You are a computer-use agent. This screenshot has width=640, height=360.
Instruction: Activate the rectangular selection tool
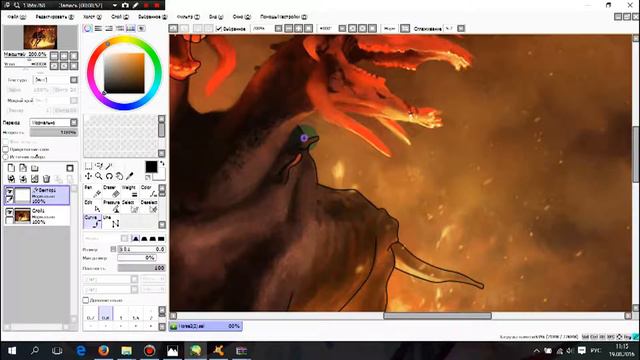pos(88,166)
